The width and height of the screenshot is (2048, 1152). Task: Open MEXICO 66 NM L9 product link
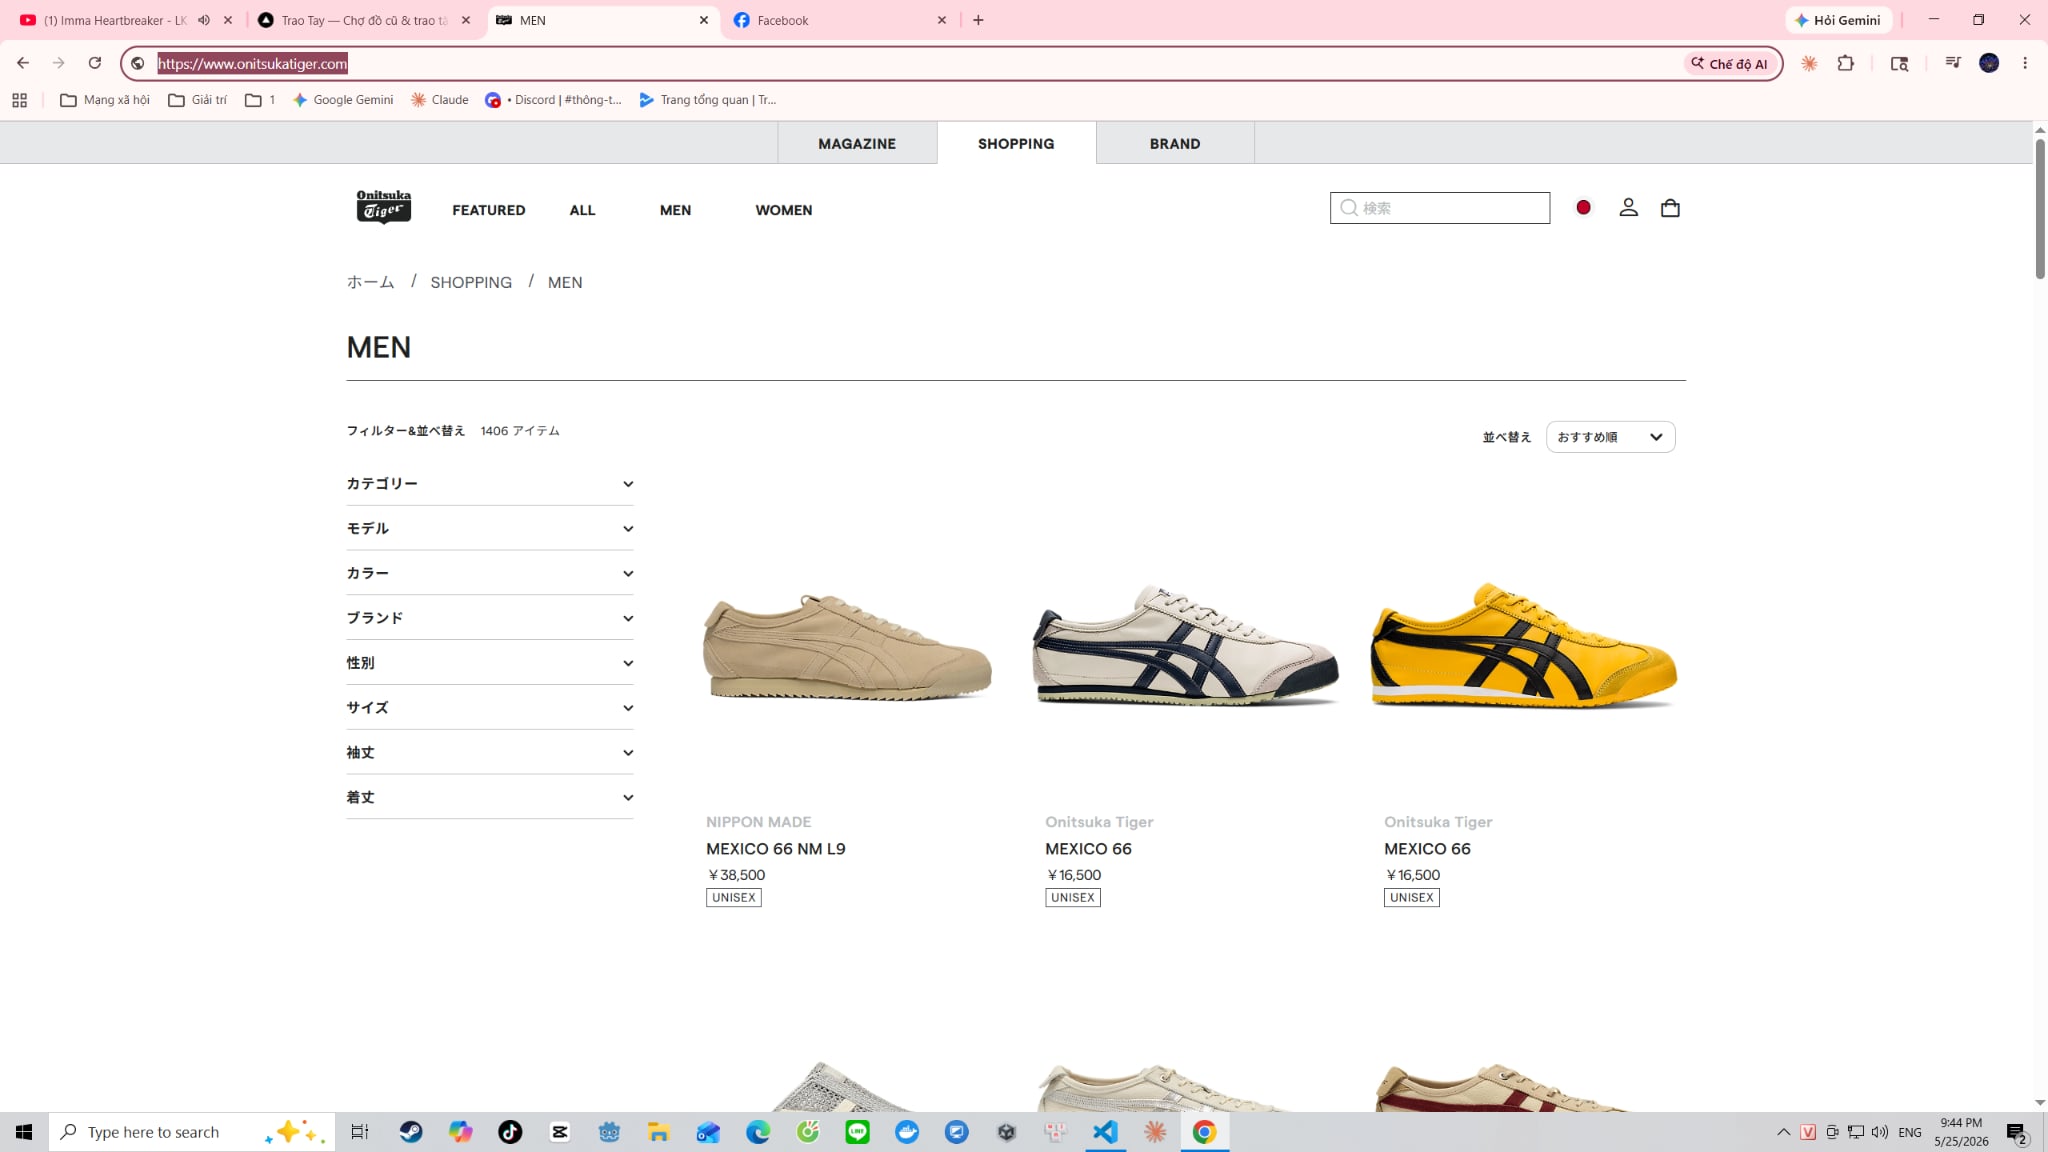775,849
